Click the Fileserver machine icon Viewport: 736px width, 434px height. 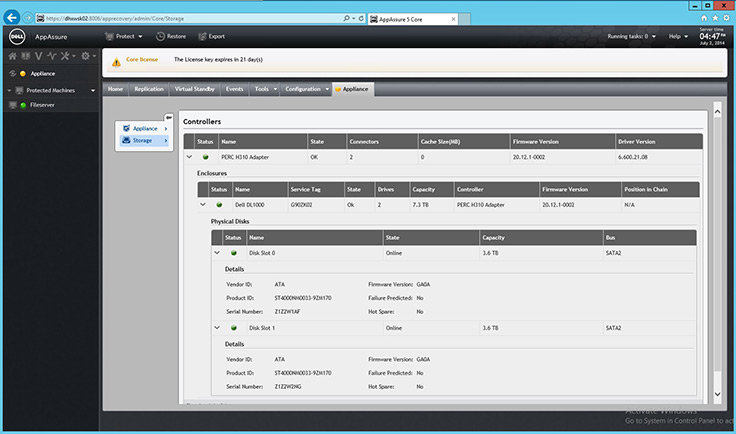(13, 105)
